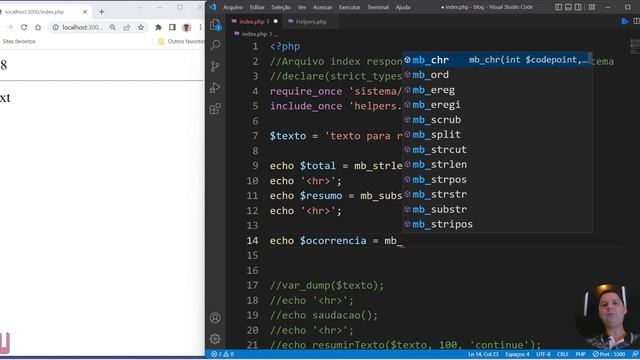The width and height of the screenshot is (640, 360).
Task: Toggle primary side bar layout icon
Action: [558, 7]
